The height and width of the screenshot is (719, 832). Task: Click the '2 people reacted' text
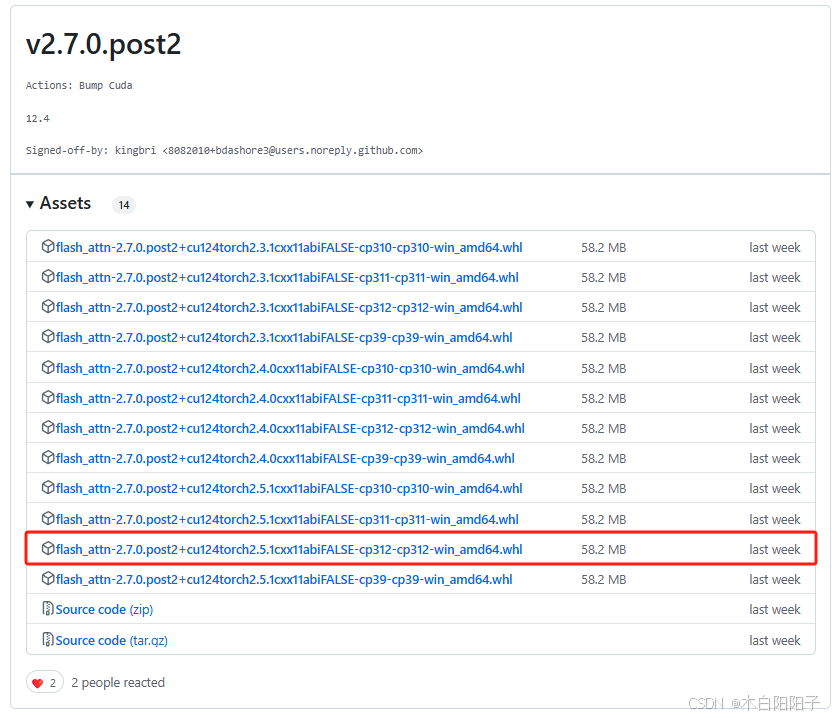(x=118, y=682)
